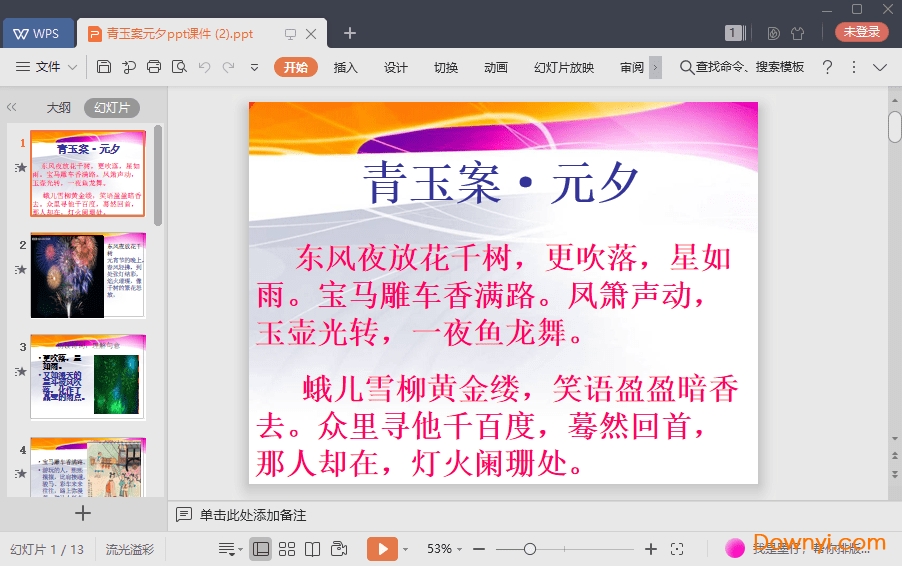
Task: Click the window count icon labeled 1
Action: coord(735,33)
